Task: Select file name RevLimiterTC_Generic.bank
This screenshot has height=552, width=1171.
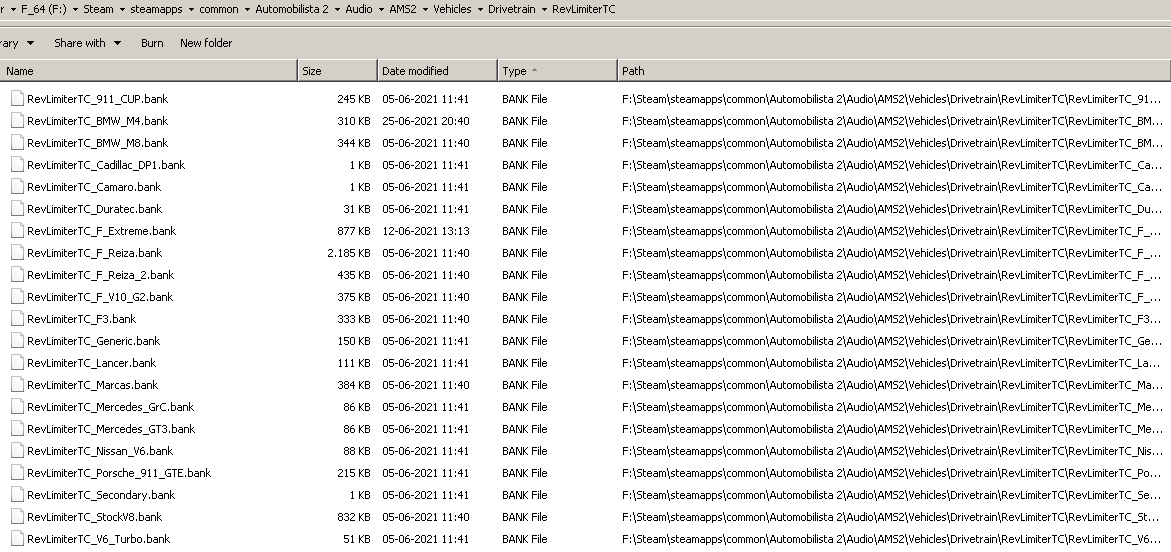Action: 93,341
